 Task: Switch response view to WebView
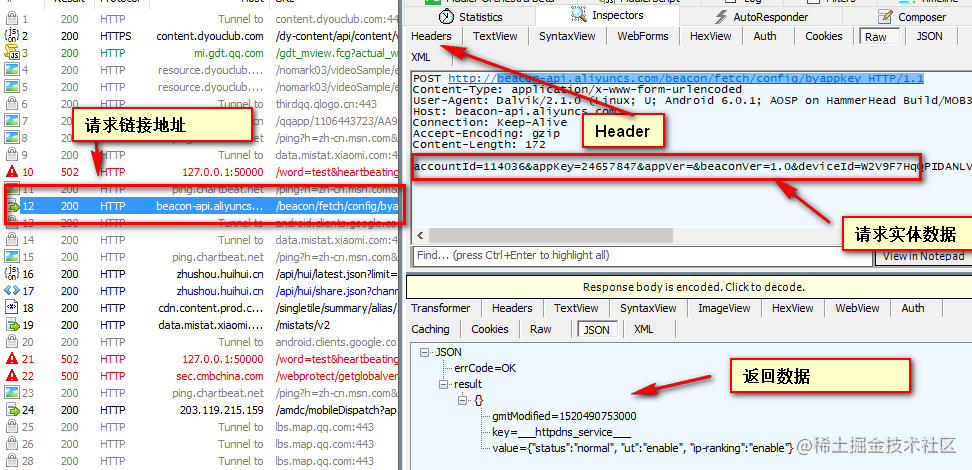857,308
